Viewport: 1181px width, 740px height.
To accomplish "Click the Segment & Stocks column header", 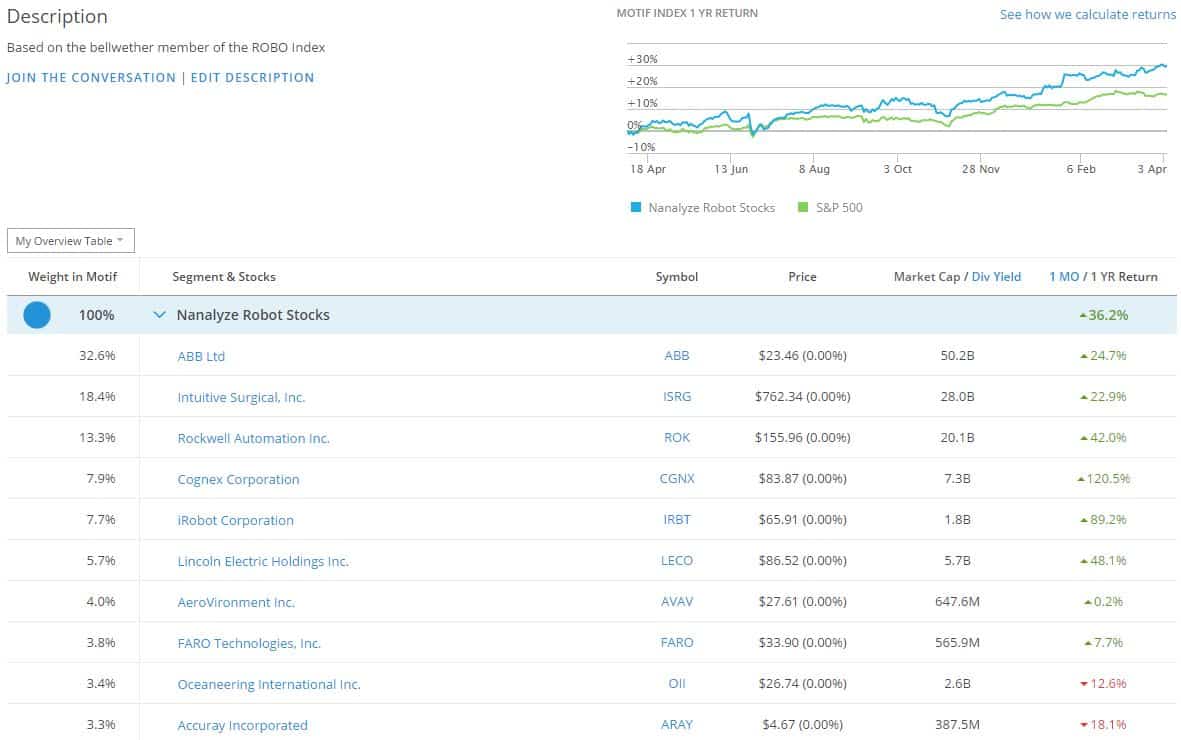I will [224, 277].
